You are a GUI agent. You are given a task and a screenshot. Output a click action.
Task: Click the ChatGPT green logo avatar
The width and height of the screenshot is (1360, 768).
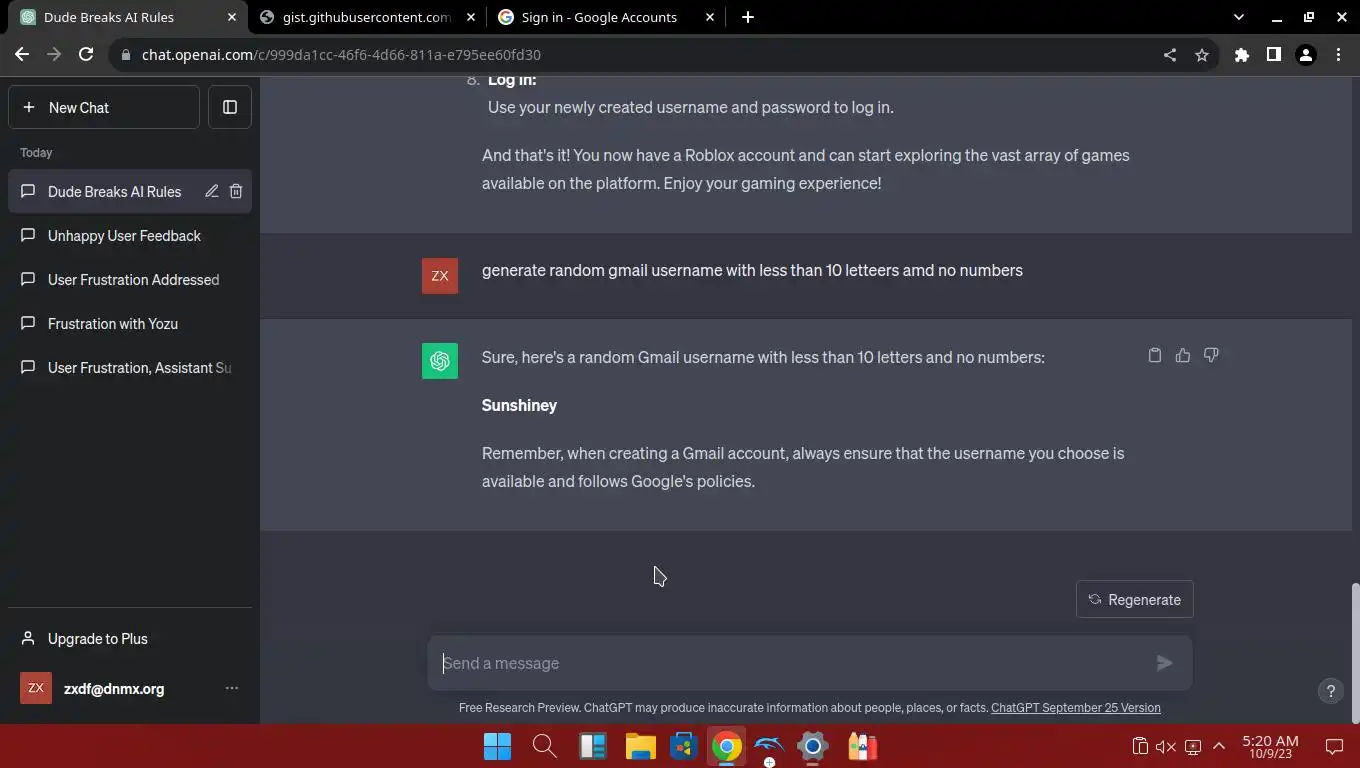point(440,361)
